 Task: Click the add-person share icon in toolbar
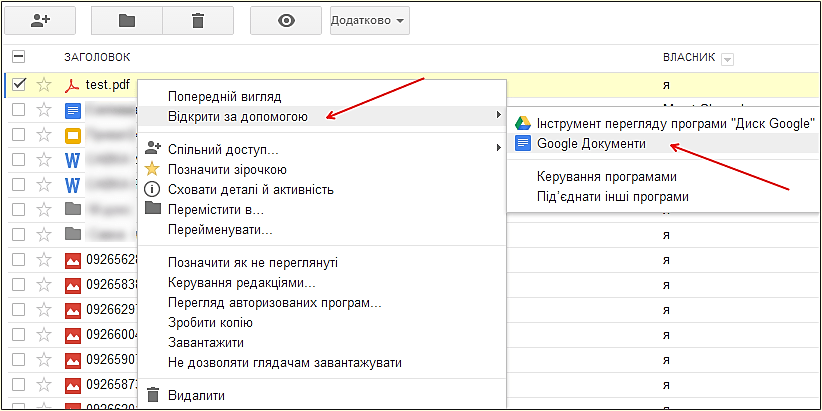40,20
